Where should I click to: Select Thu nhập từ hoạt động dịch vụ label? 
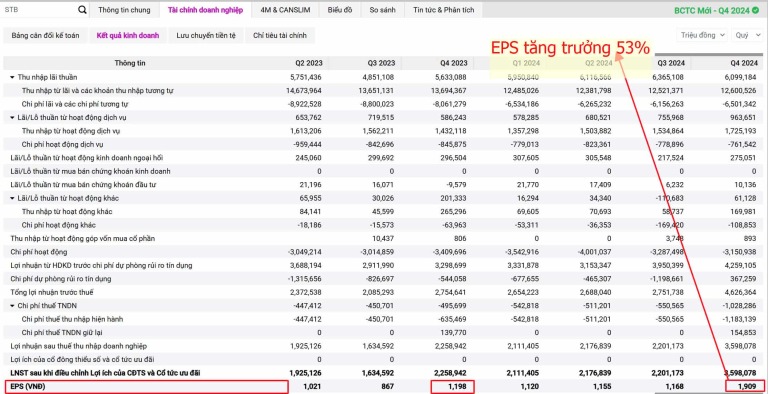(71, 131)
